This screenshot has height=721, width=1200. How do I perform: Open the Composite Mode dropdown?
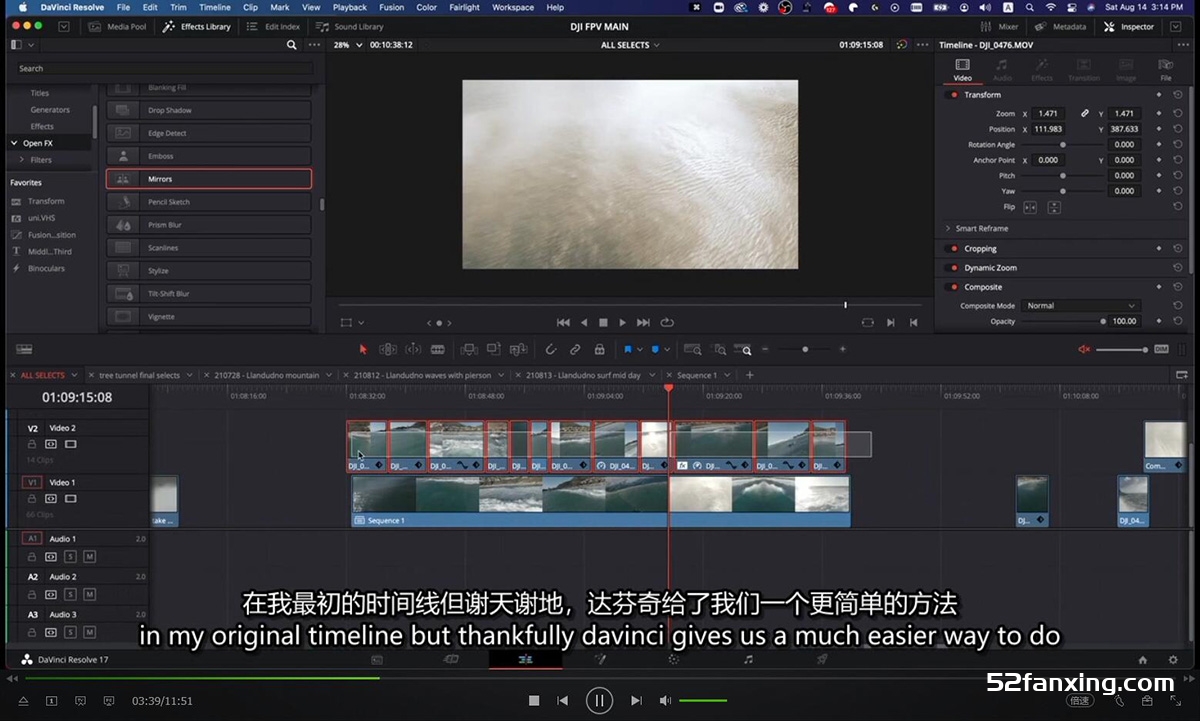pyautogui.click(x=1080, y=306)
